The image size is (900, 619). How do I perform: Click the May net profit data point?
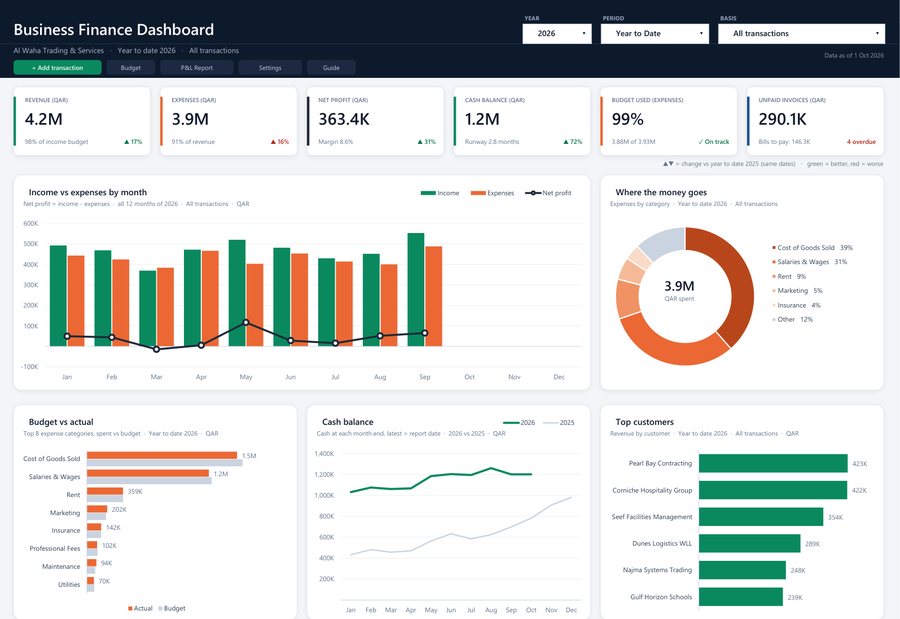(x=246, y=323)
